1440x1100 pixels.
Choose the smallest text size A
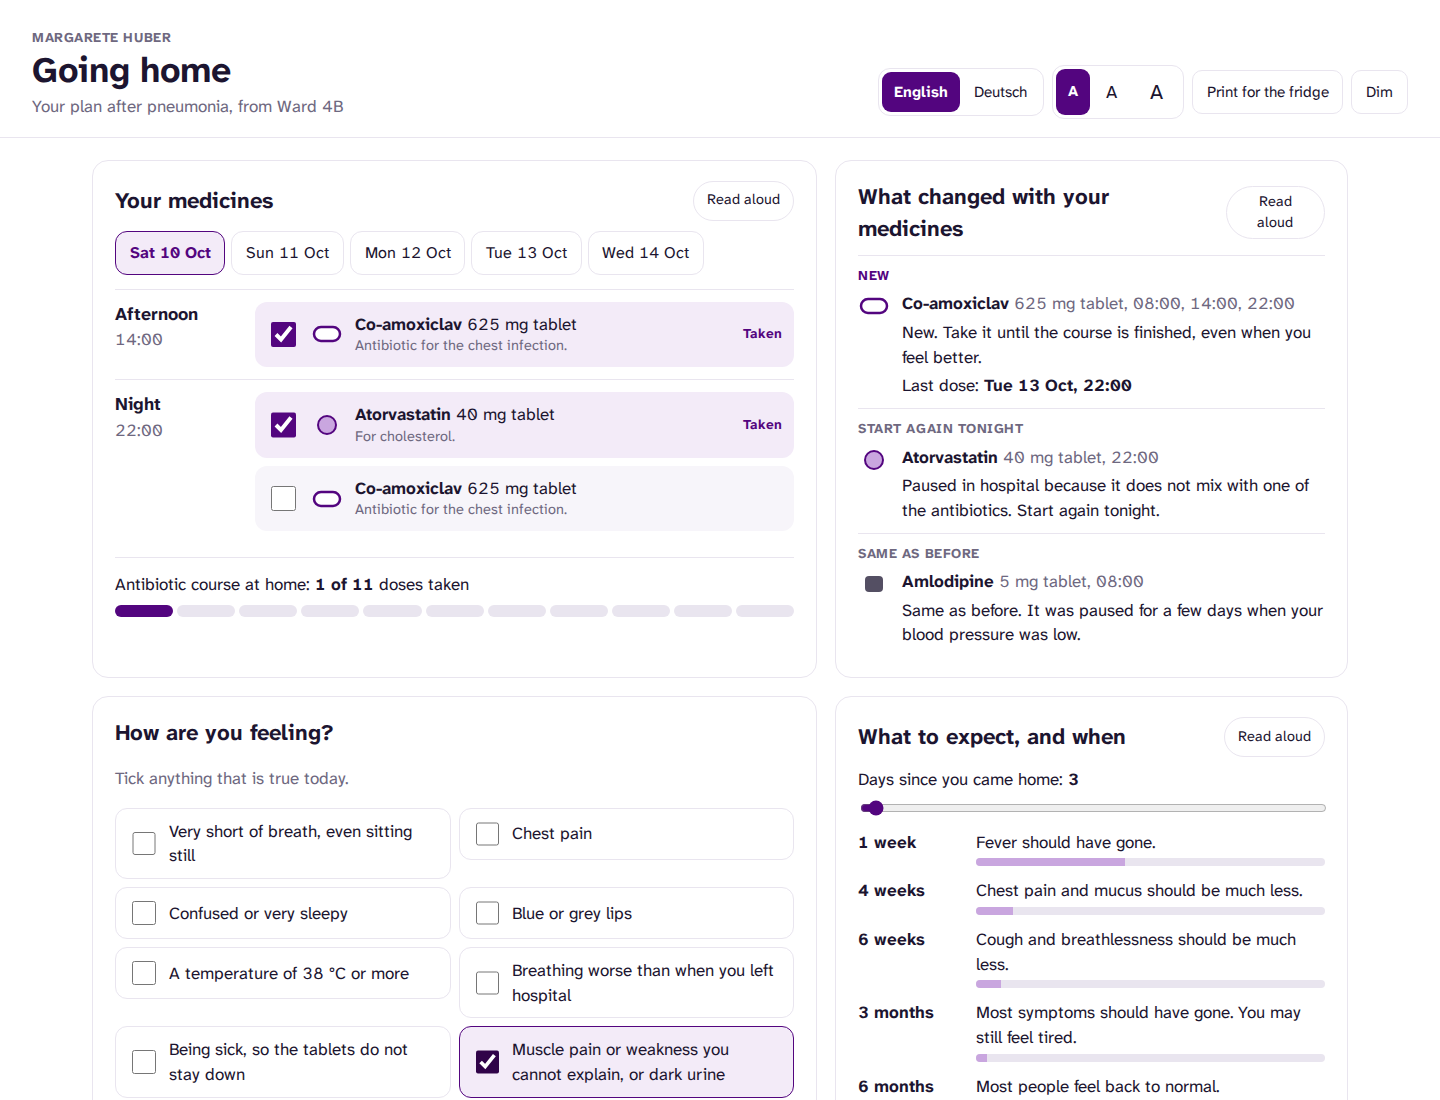pyautogui.click(x=1073, y=92)
